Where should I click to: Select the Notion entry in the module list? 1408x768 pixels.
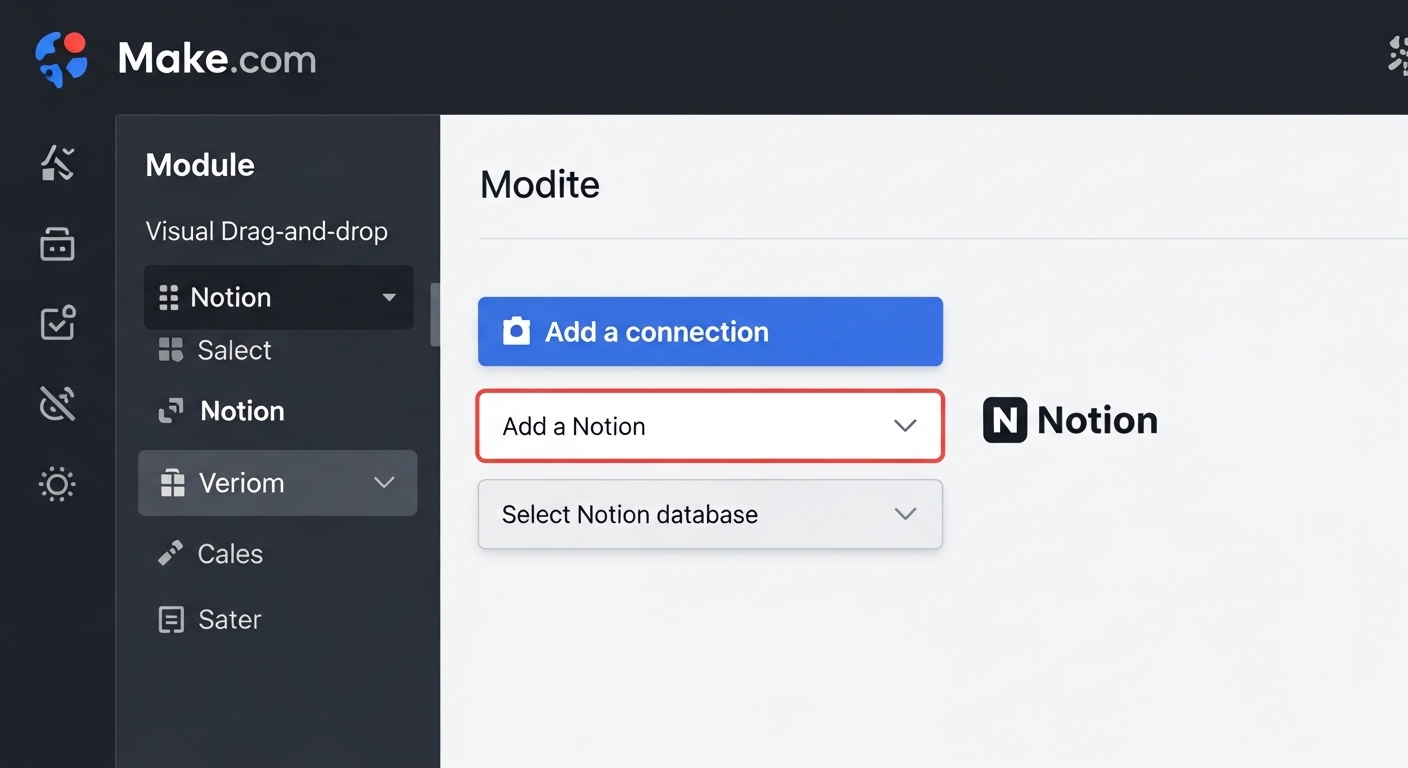[240, 410]
